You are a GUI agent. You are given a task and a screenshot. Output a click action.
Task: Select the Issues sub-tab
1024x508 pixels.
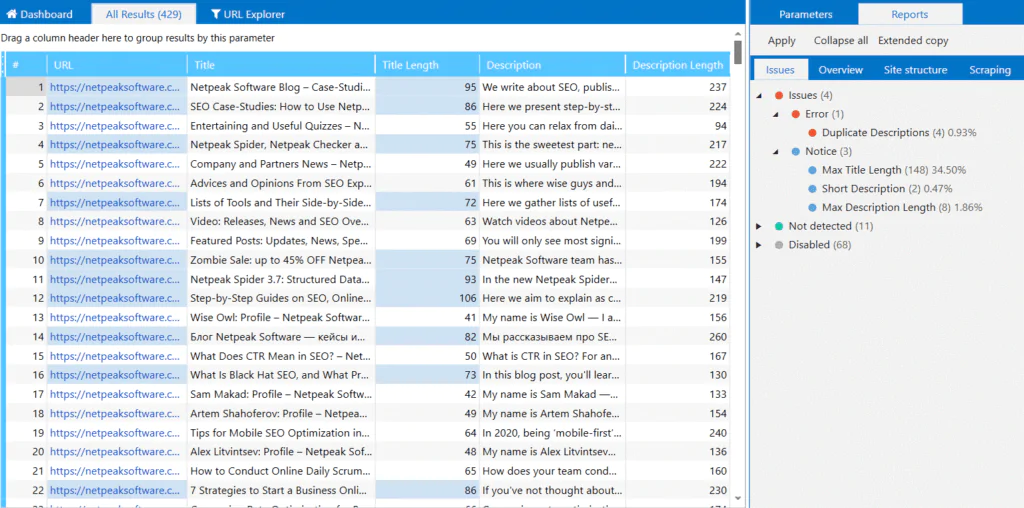780,70
